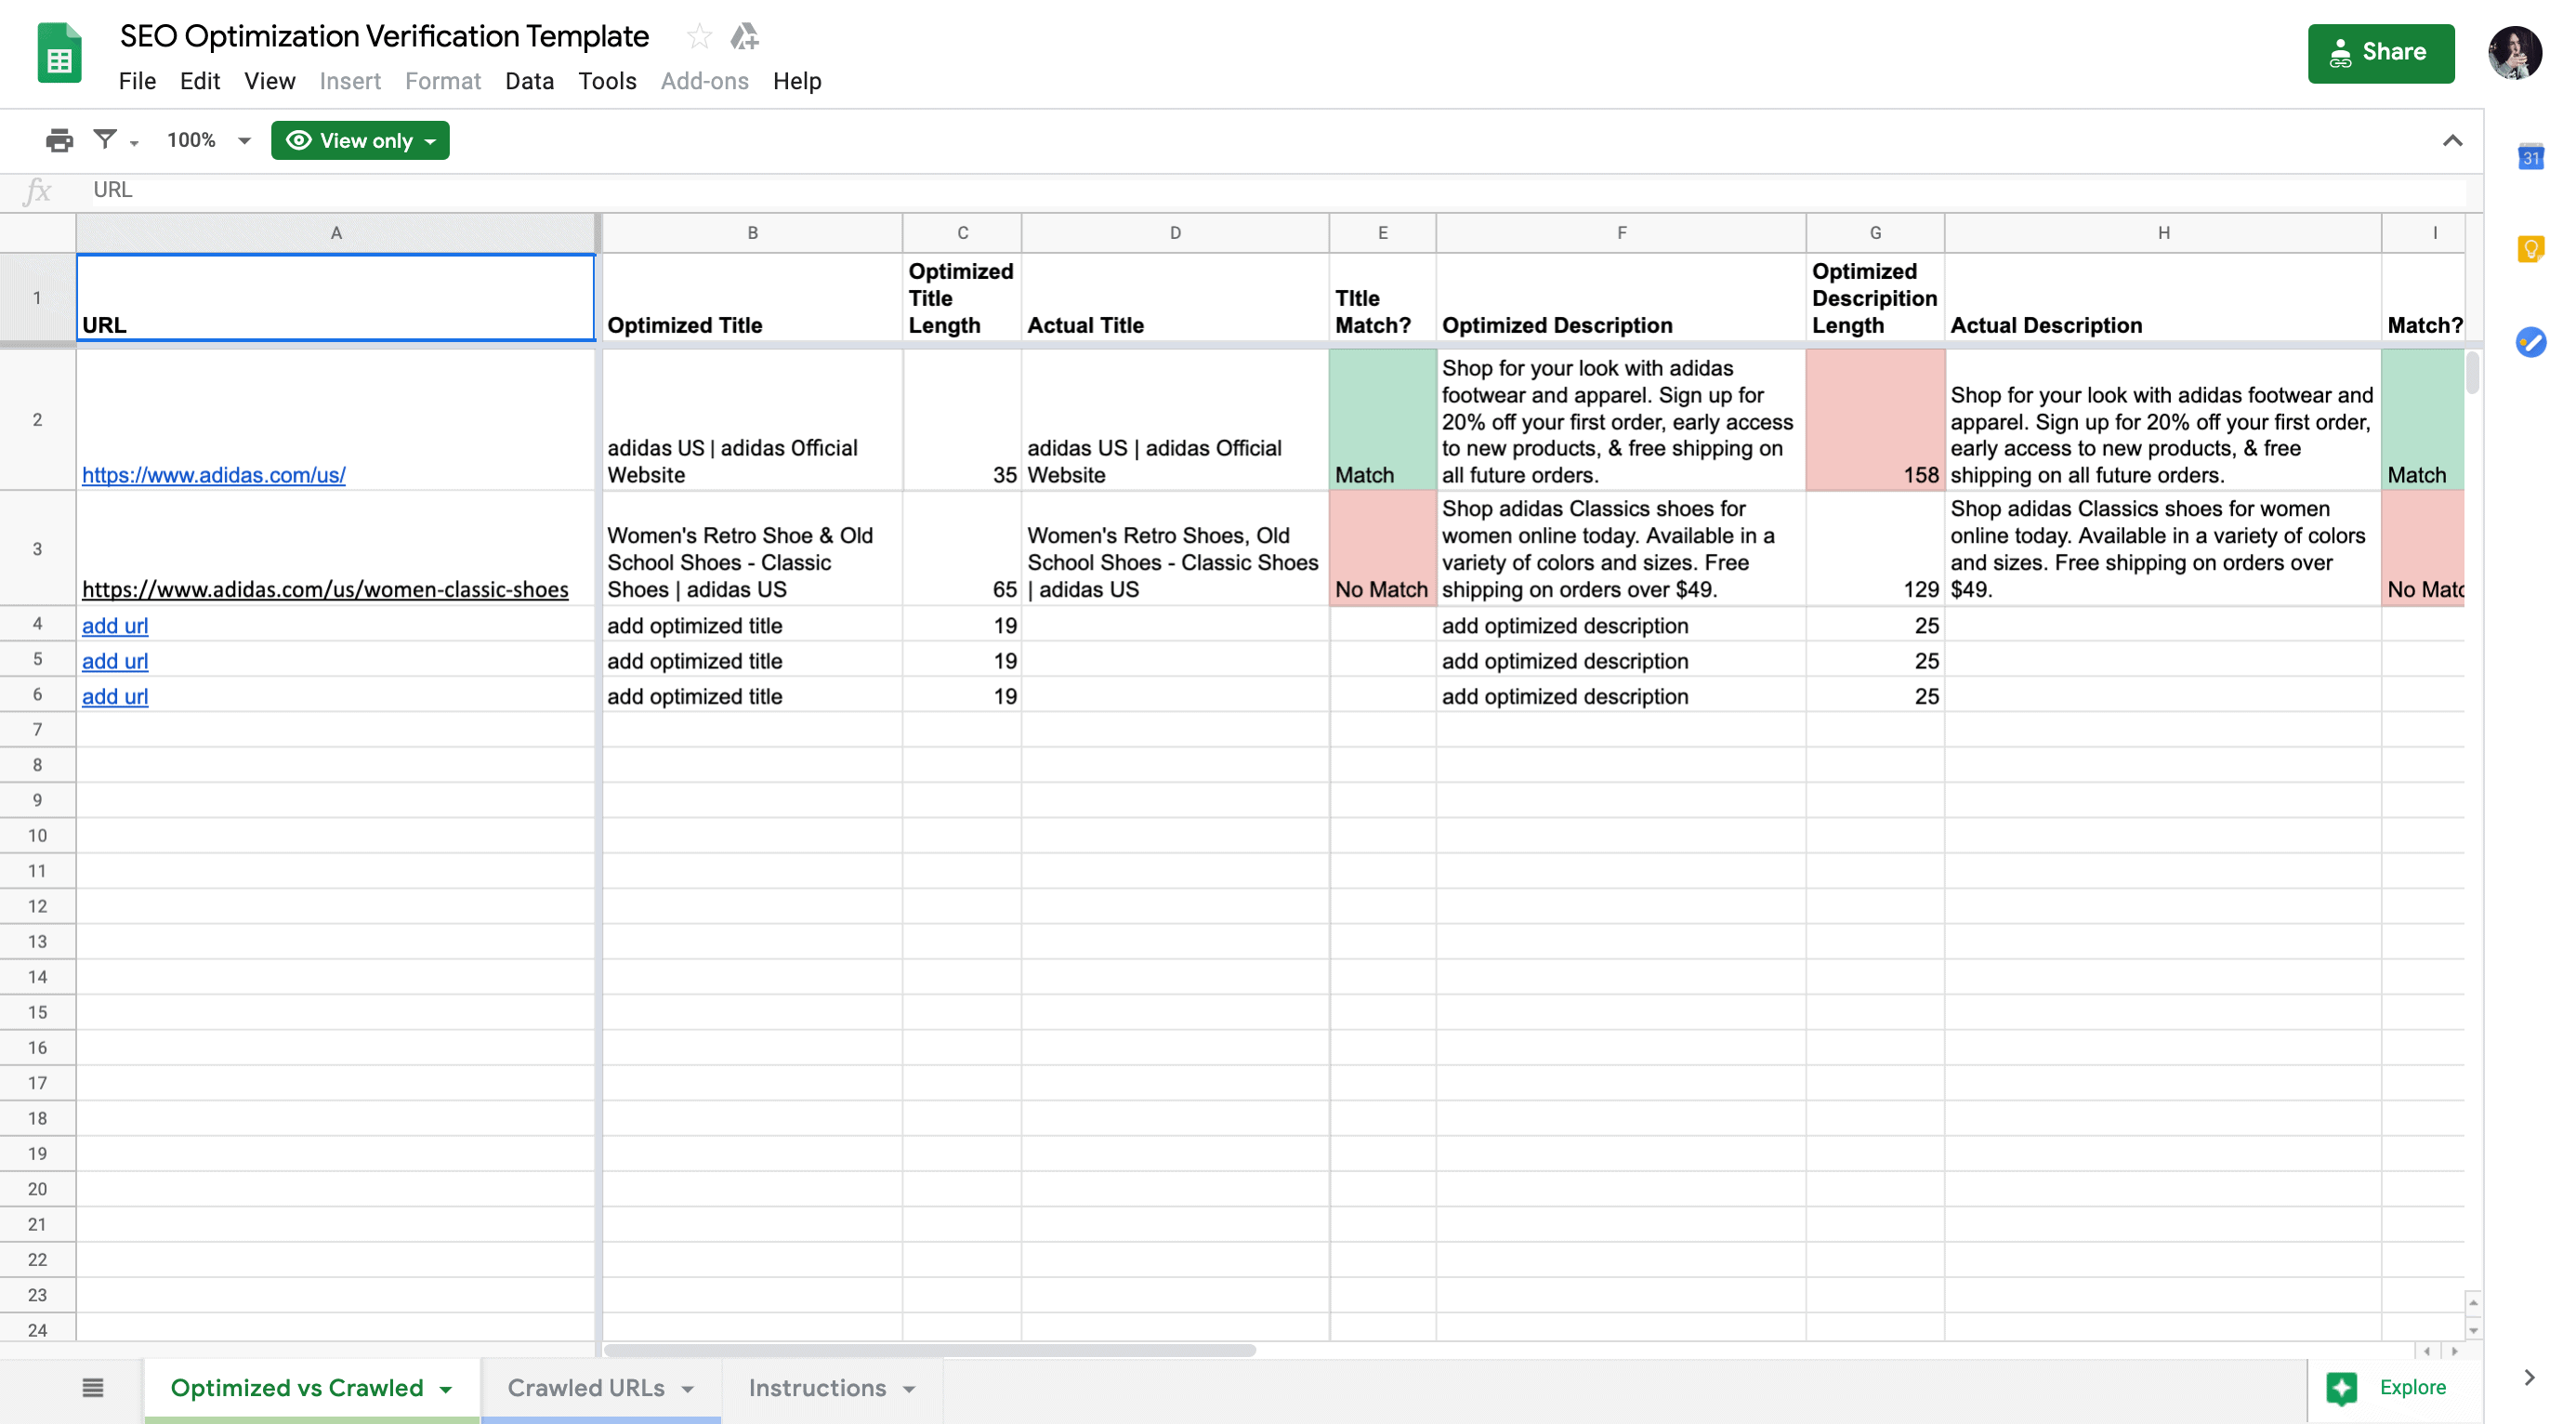This screenshot has width=2576, height=1424.
Task: Select row 6's add optimized title cell
Action: click(x=752, y=696)
